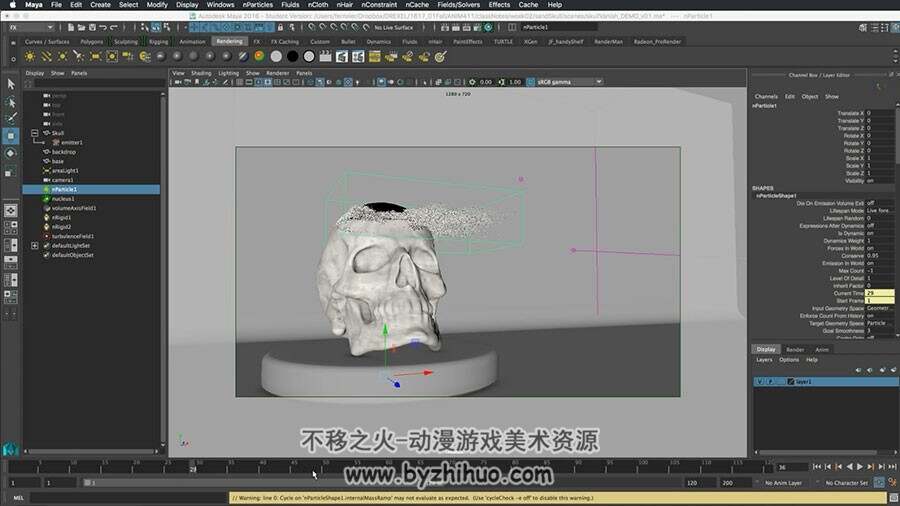This screenshot has width=900, height=506.
Task: Click the color management icon beside sRGB gamma
Action: point(530,82)
